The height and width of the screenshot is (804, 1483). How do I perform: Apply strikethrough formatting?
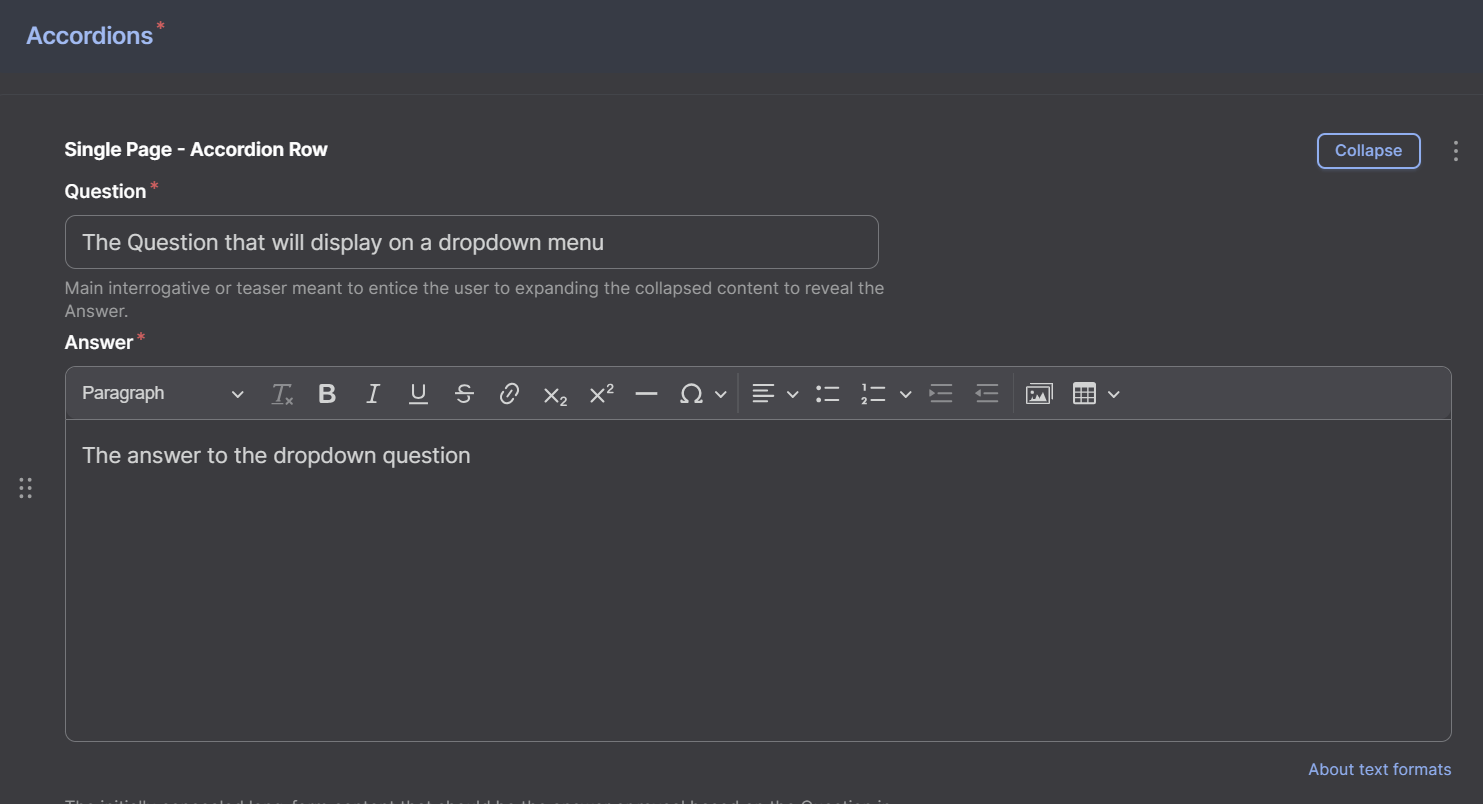pyautogui.click(x=464, y=394)
